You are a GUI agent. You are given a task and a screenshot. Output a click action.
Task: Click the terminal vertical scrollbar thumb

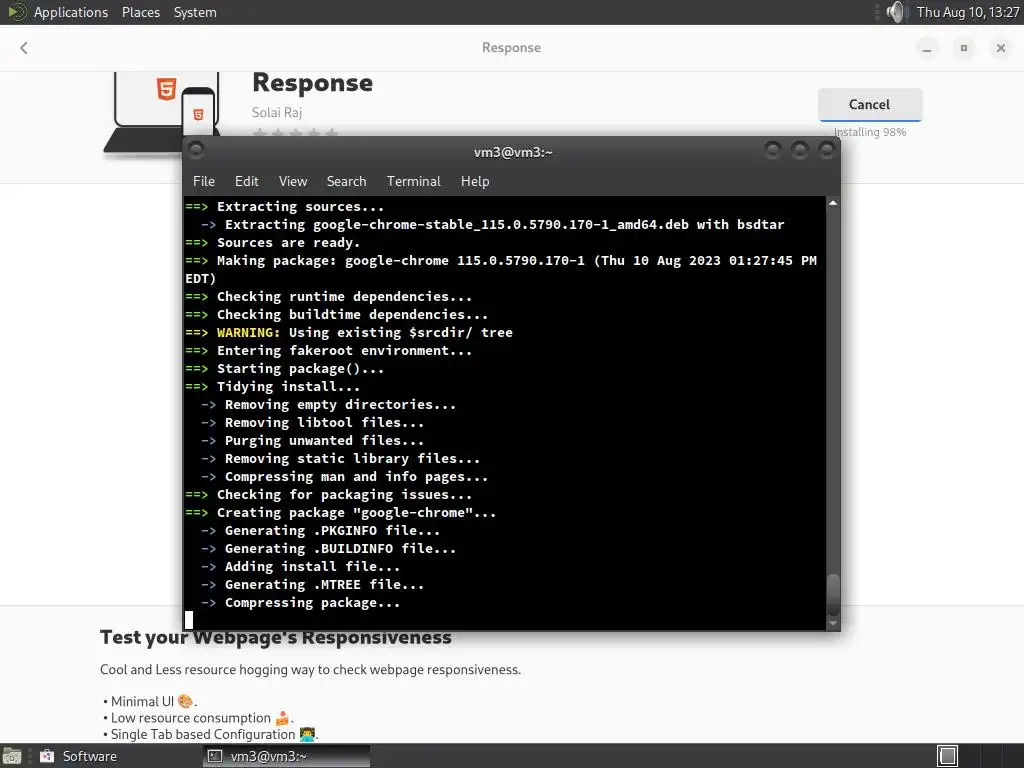833,594
